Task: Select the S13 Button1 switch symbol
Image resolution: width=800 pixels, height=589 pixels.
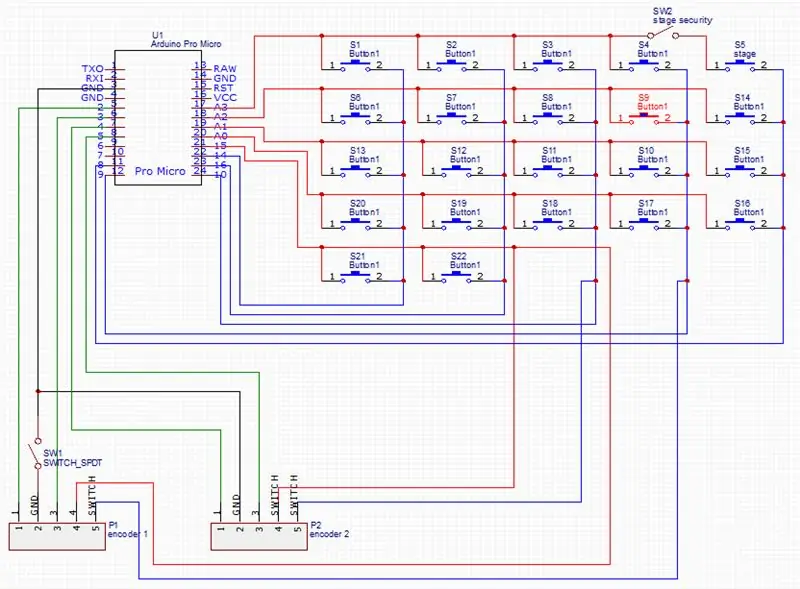Action: (x=355, y=170)
